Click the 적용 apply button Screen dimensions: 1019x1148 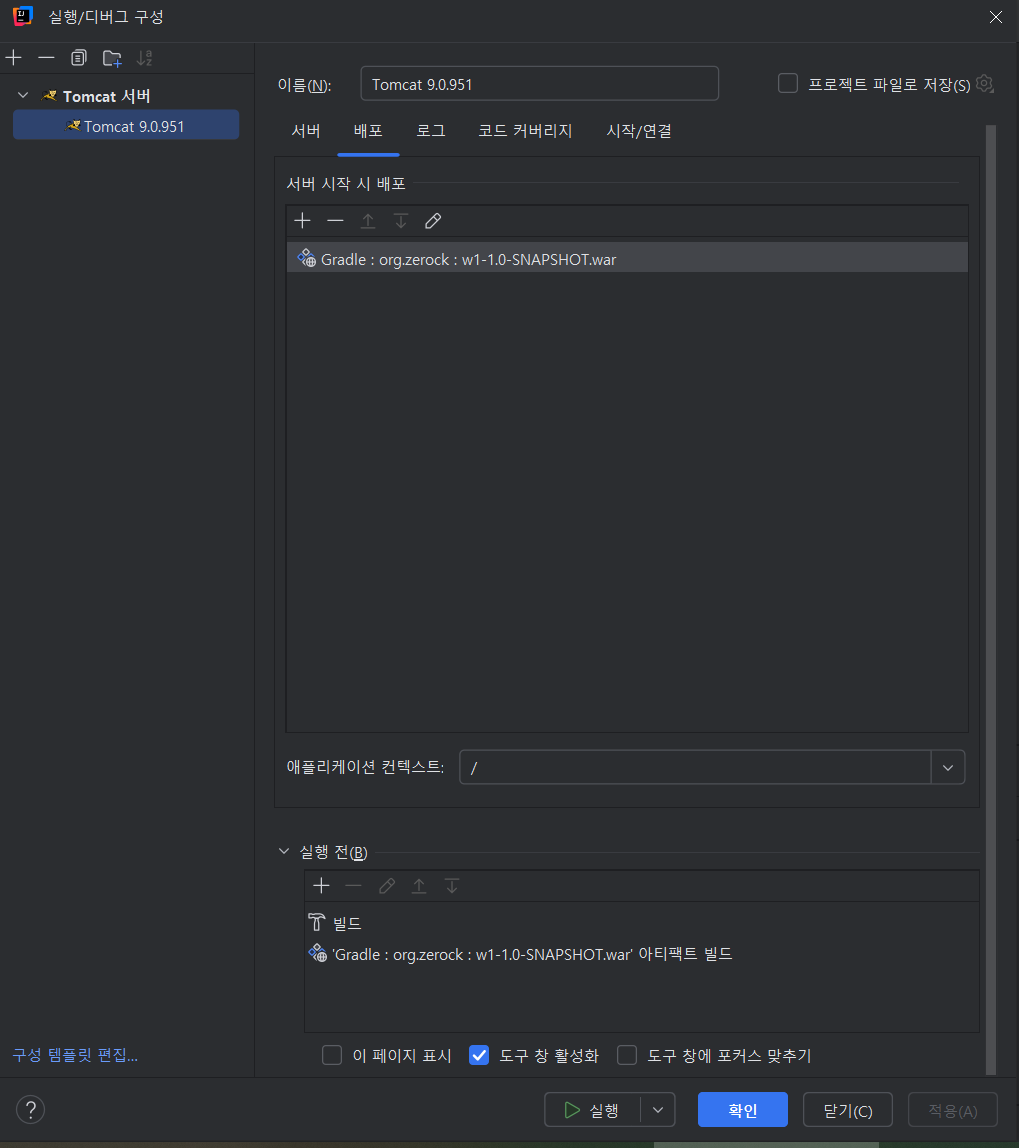click(953, 1110)
